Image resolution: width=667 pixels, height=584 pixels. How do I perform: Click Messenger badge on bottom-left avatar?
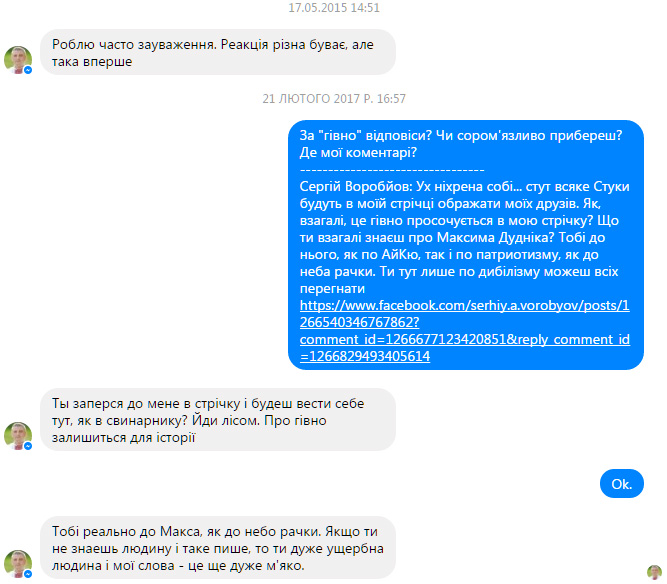coord(28,574)
